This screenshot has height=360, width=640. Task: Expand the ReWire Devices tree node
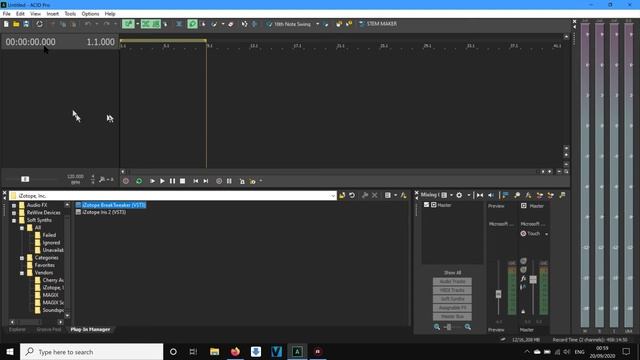(14, 213)
